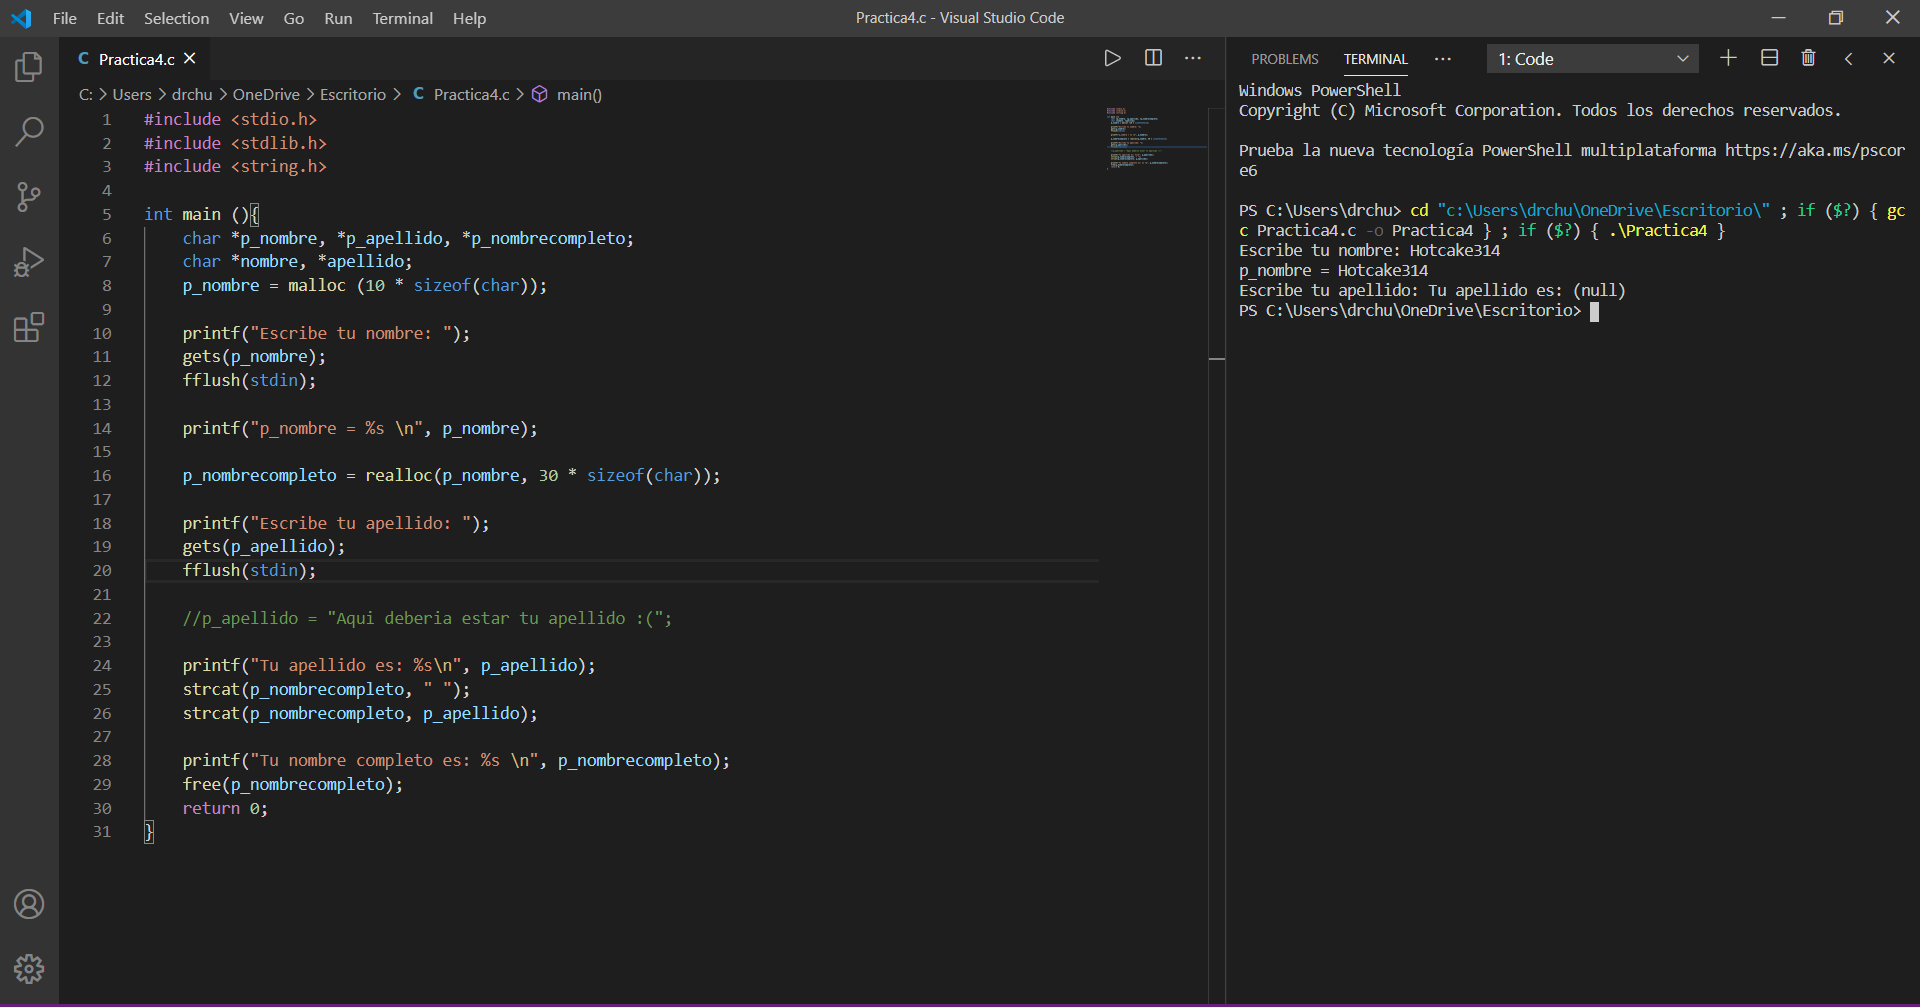The image size is (1920, 1007).
Task: Open the Run menu
Action: click(338, 18)
